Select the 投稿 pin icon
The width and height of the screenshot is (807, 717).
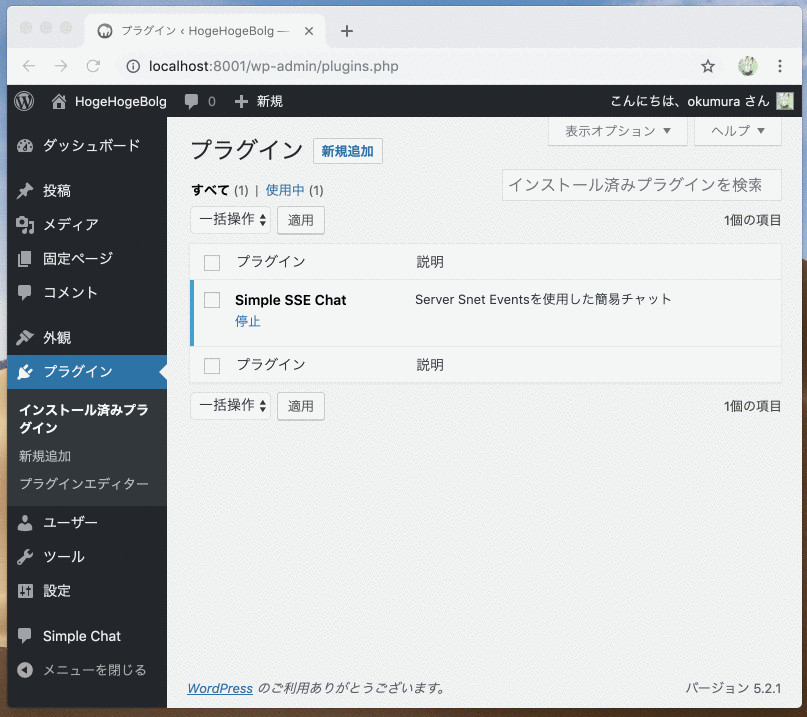[24, 190]
